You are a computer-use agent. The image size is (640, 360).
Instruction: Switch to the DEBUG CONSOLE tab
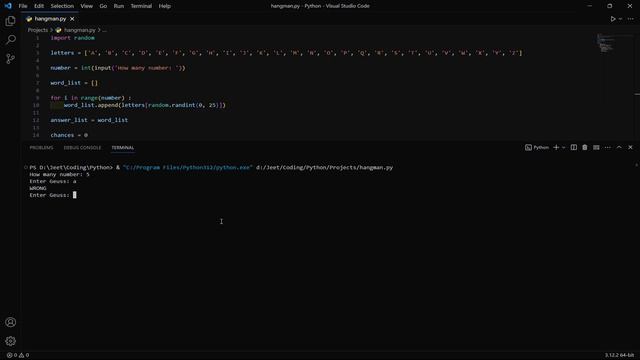(82, 148)
